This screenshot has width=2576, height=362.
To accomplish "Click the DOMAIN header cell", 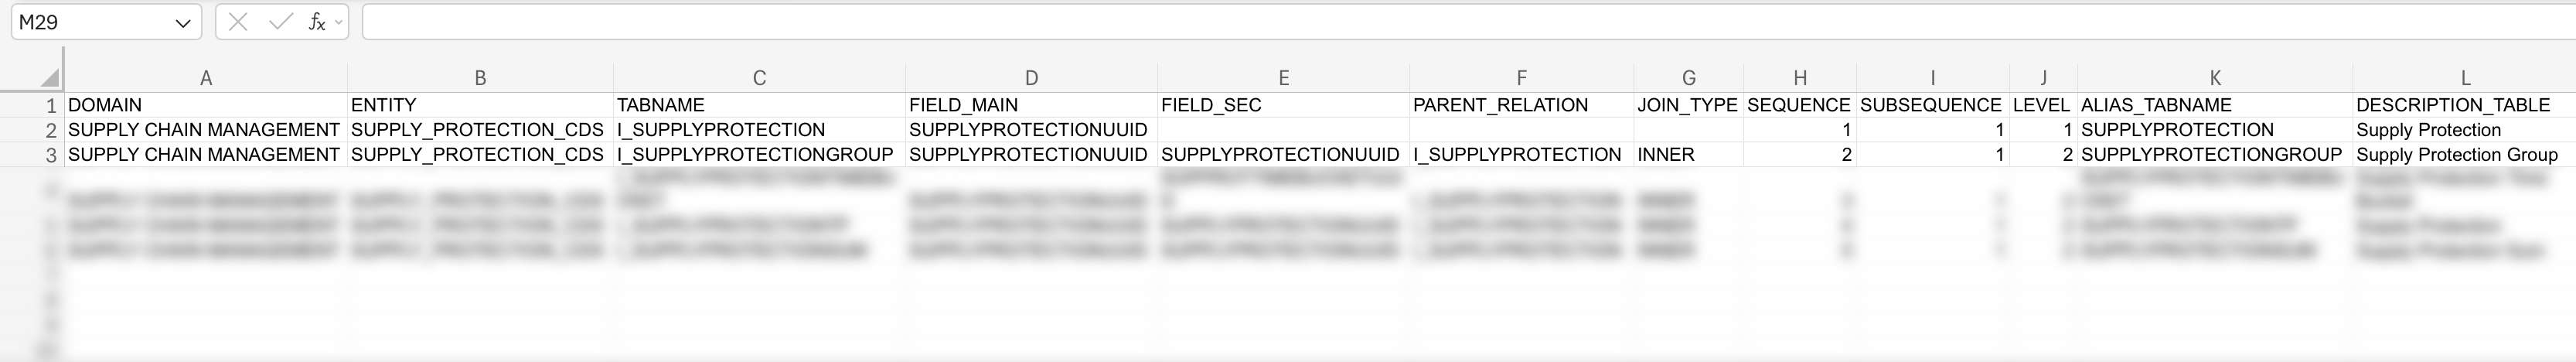I will pyautogui.click(x=105, y=105).
